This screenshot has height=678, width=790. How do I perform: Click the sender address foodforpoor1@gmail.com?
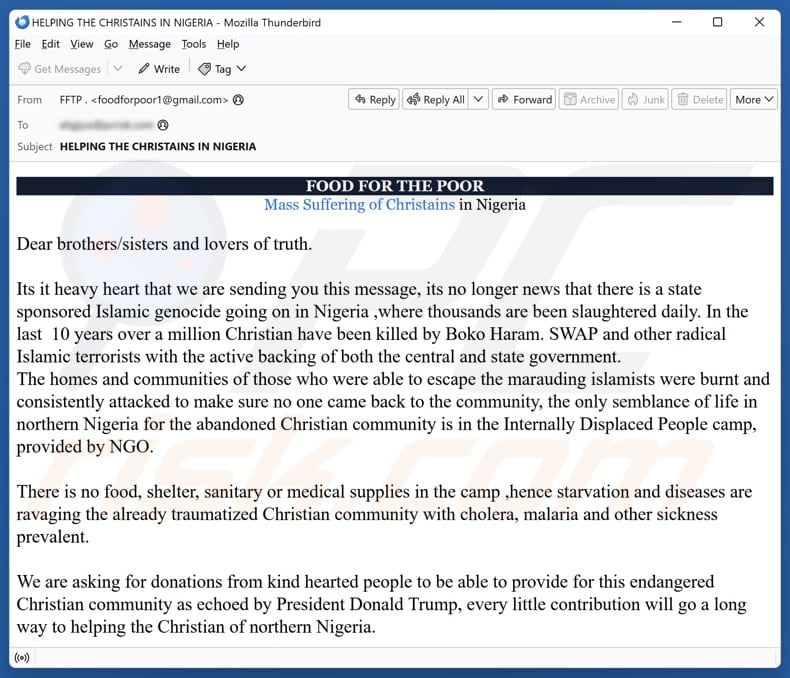tap(160, 100)
